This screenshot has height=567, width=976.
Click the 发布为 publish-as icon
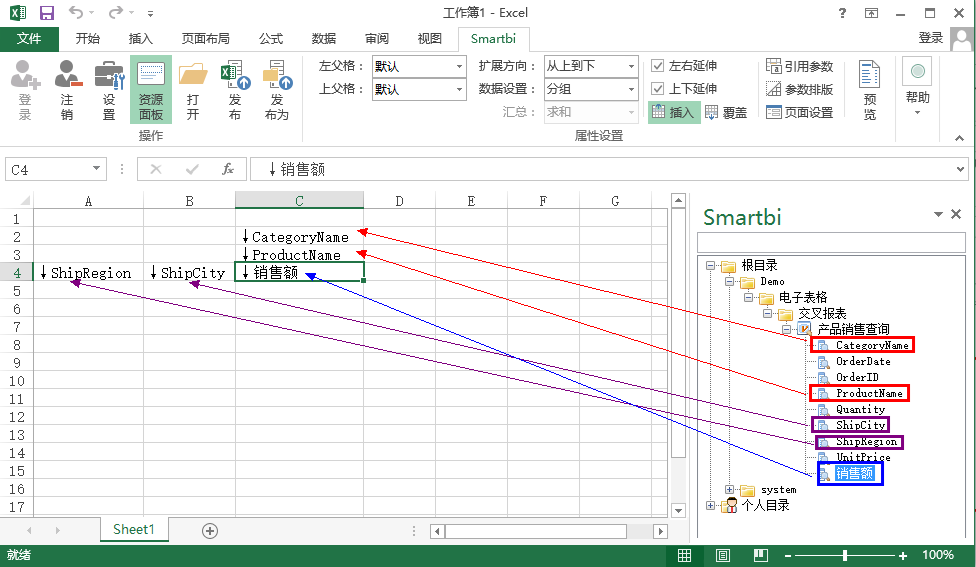click(x=277, y=90)
